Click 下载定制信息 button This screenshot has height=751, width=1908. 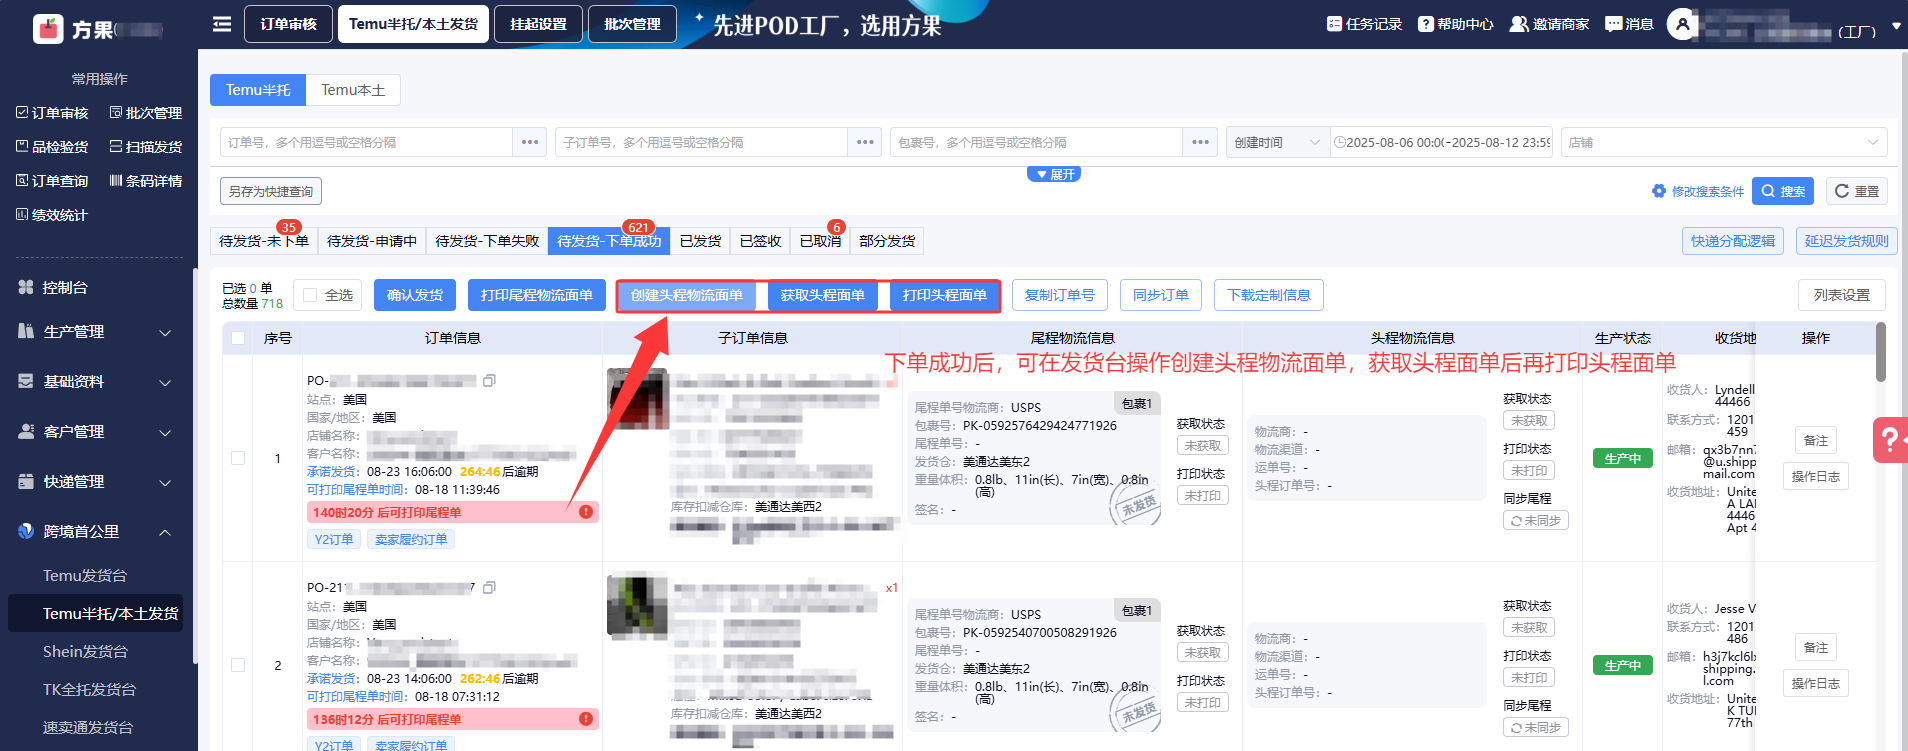pyautogui.click(x=1269, y=295)
